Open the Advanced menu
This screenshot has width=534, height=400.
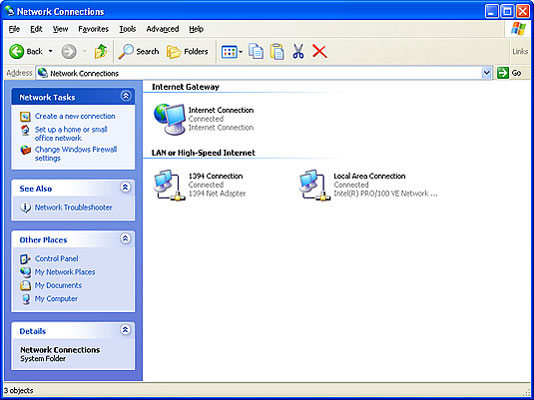pyautogui.click(x=162, y=29)
